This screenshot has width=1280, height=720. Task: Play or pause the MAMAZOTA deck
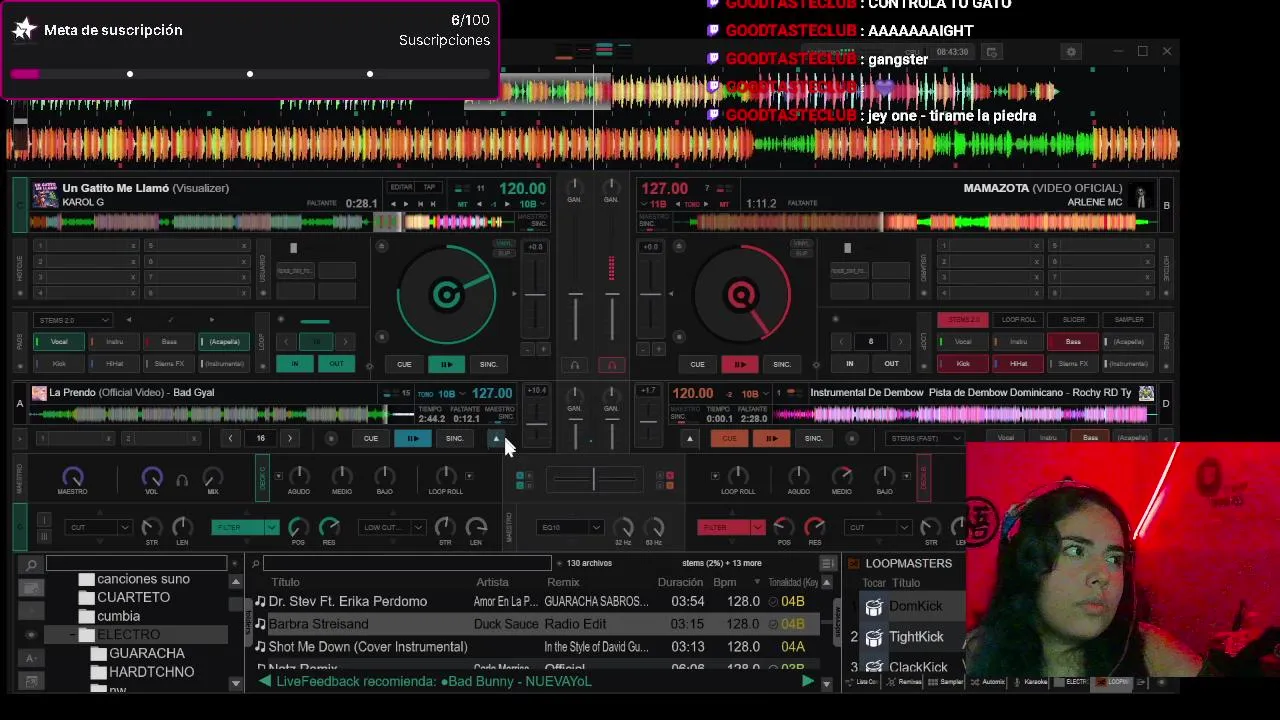[739, 364]
